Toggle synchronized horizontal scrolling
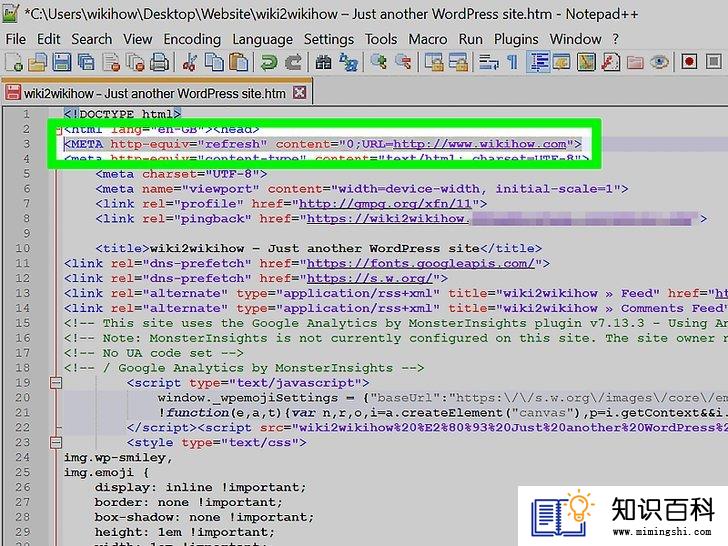This screenshot has width=728, height=546. pyautogui.click(x=458, y=62)
